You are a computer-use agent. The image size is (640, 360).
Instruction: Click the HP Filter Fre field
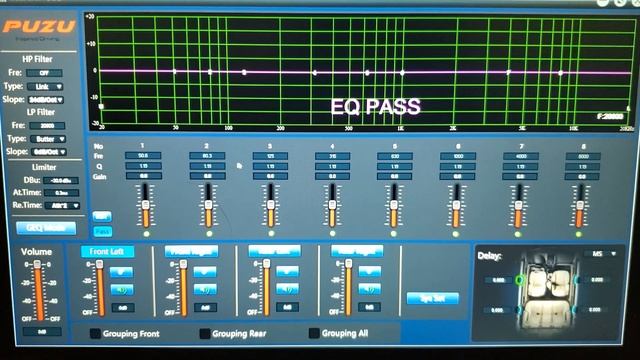(44, 73)
